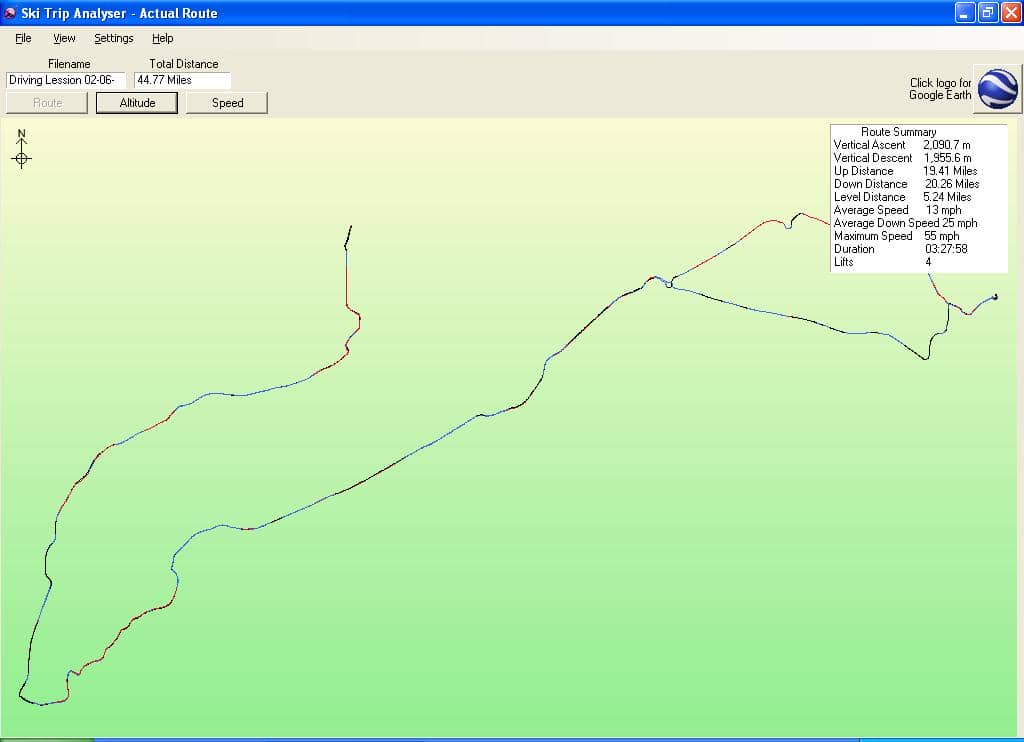Click the Duration row in Route Summary
Viewport: 1024px width, 742px height.
click(900, 249)
